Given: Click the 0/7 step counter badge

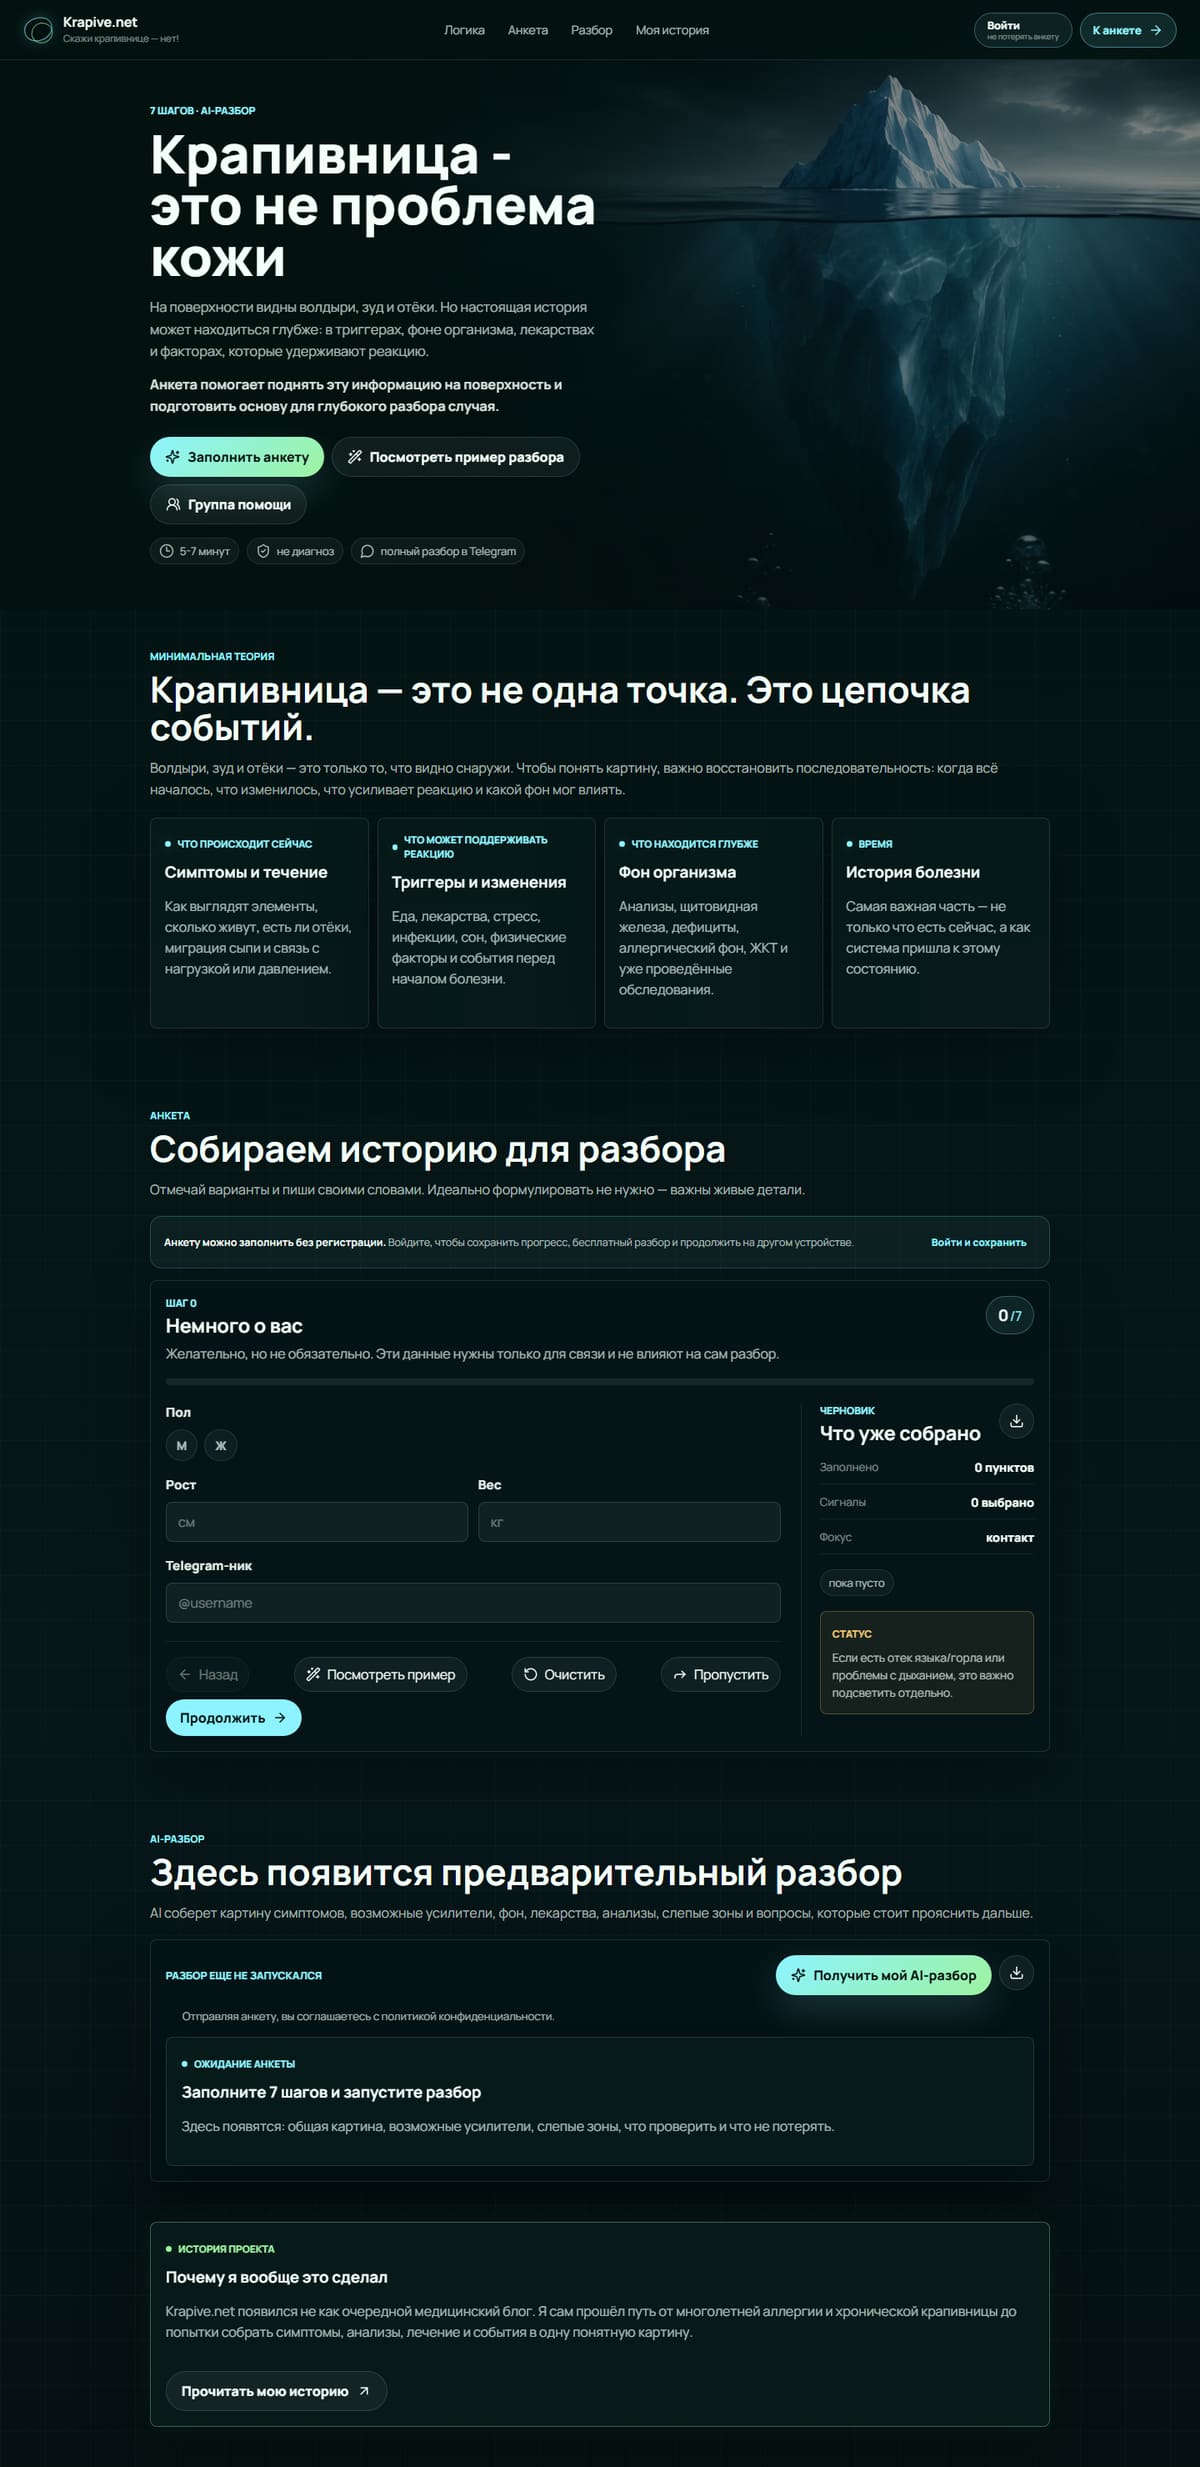Looking at the screenshot, I should point(1010,1316).
